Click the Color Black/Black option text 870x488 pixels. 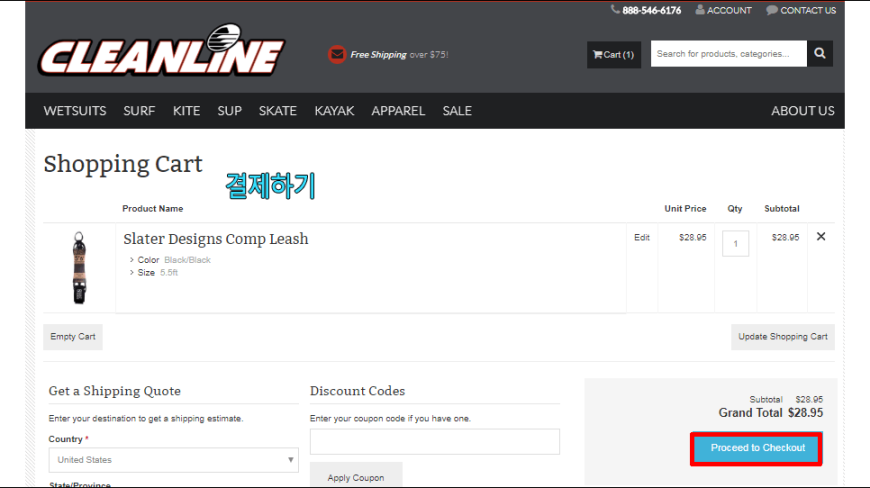pos(174,260)
